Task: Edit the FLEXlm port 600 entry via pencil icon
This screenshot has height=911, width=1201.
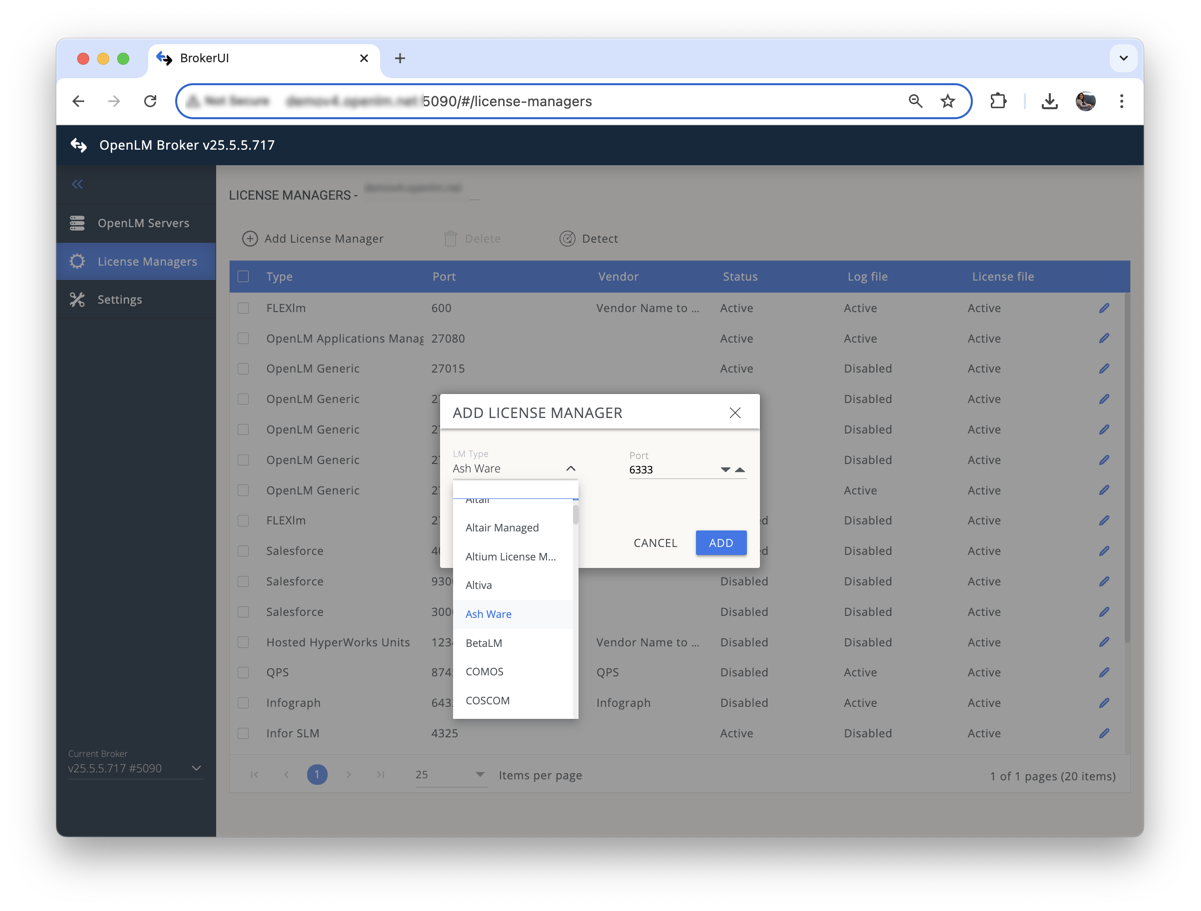Action: pos(1103,308)
